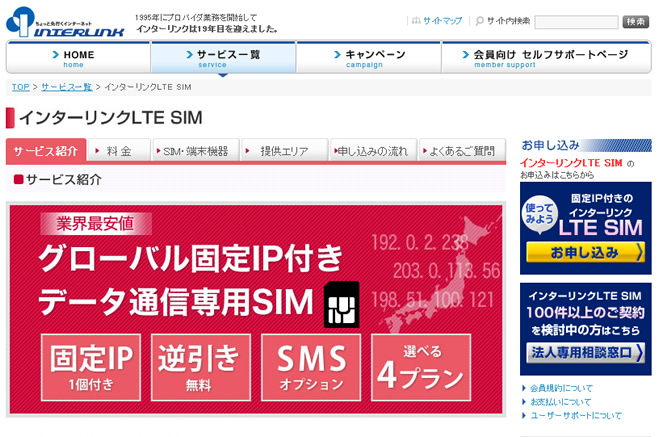
Task: Switch to the 申し込みの流れ tab
Action: (x=373, y=151)
